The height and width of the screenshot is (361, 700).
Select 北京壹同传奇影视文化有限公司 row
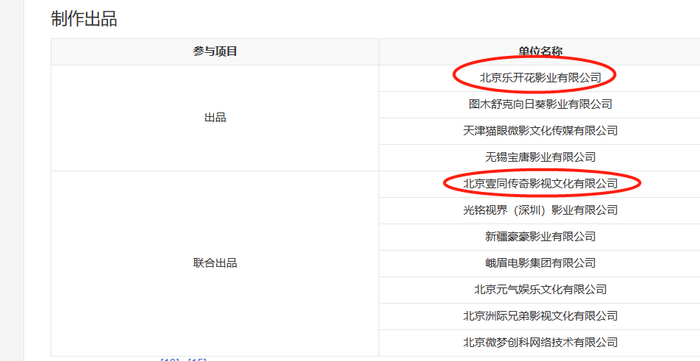pos(539,184)
